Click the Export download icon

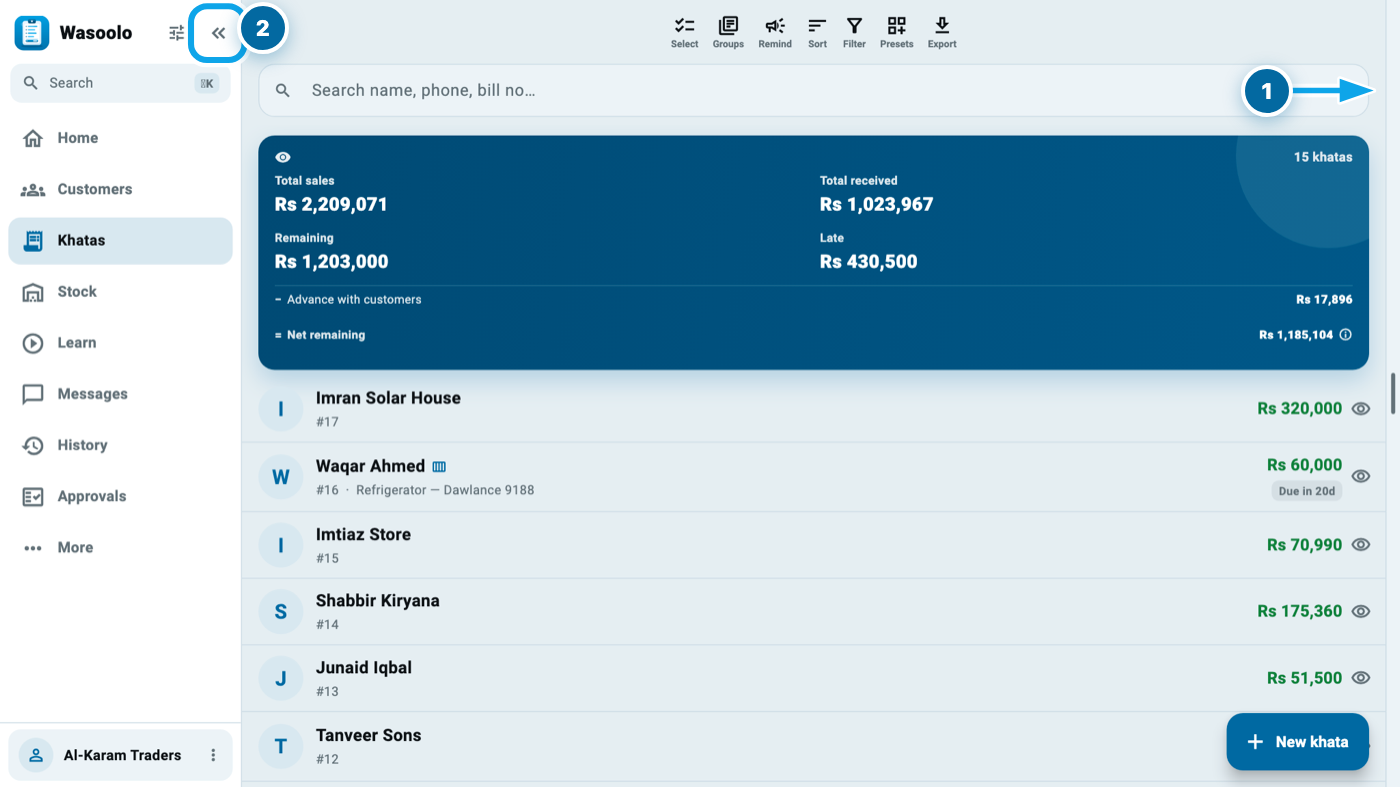click(x=942, y=32)
